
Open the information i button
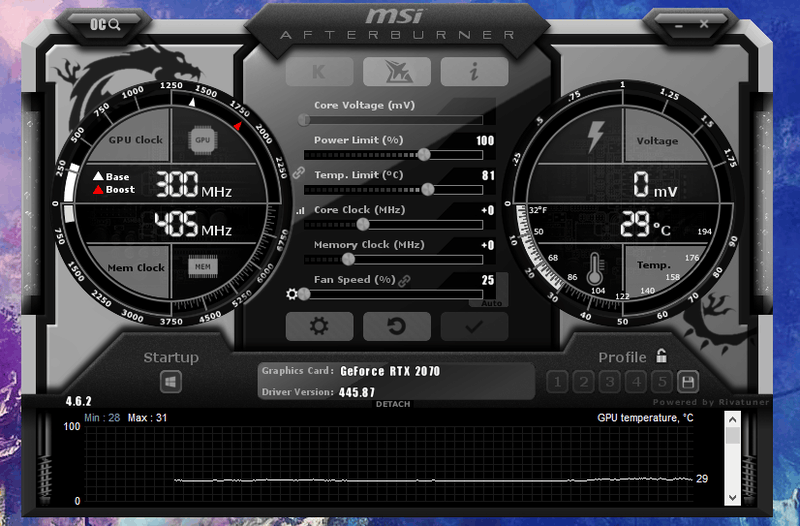(x=474, y=71)
